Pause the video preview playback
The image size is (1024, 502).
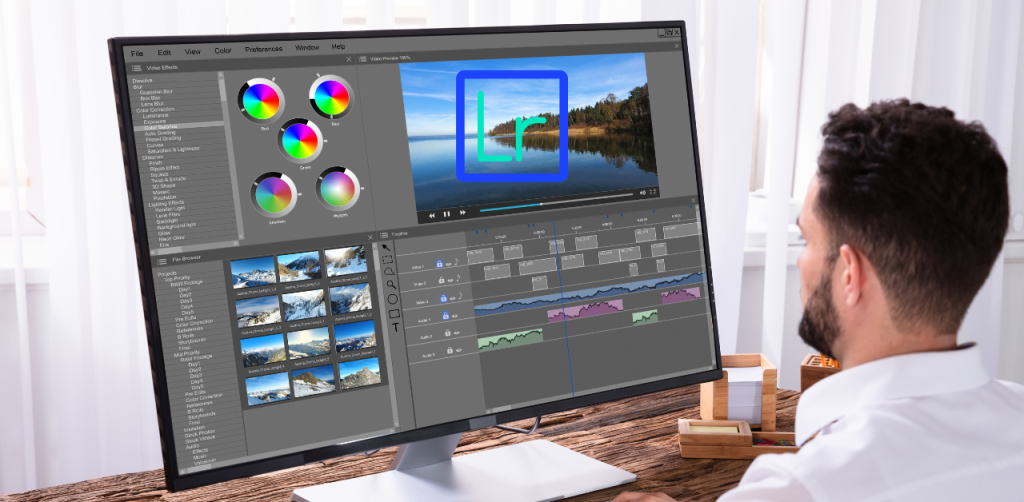click(x=447, y=213)
